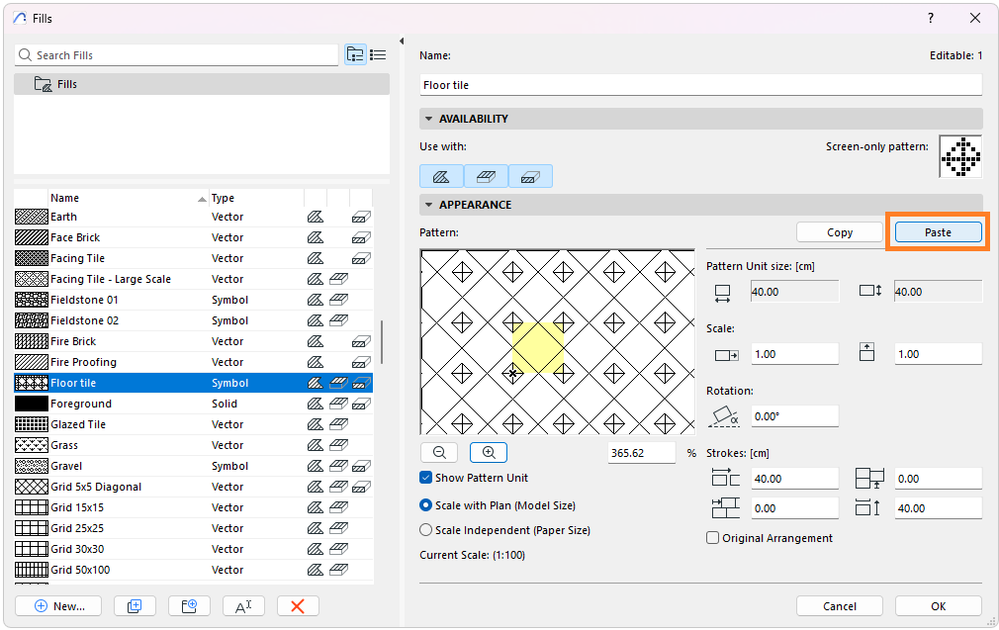The width and height of the screenshot is (999, 630).
Task: Click the rename fill icon button
Action: [243, 606]
